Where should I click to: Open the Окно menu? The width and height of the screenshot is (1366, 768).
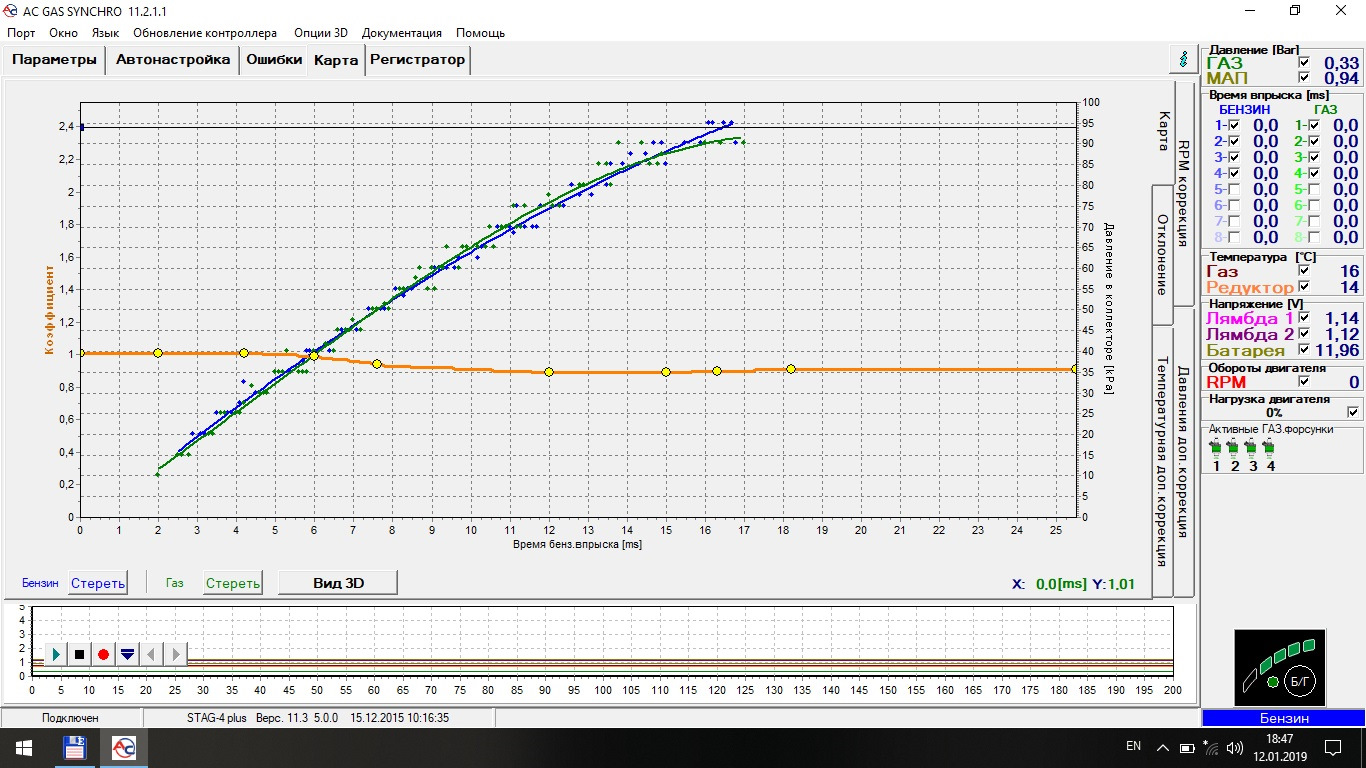(x=63, y=33)
